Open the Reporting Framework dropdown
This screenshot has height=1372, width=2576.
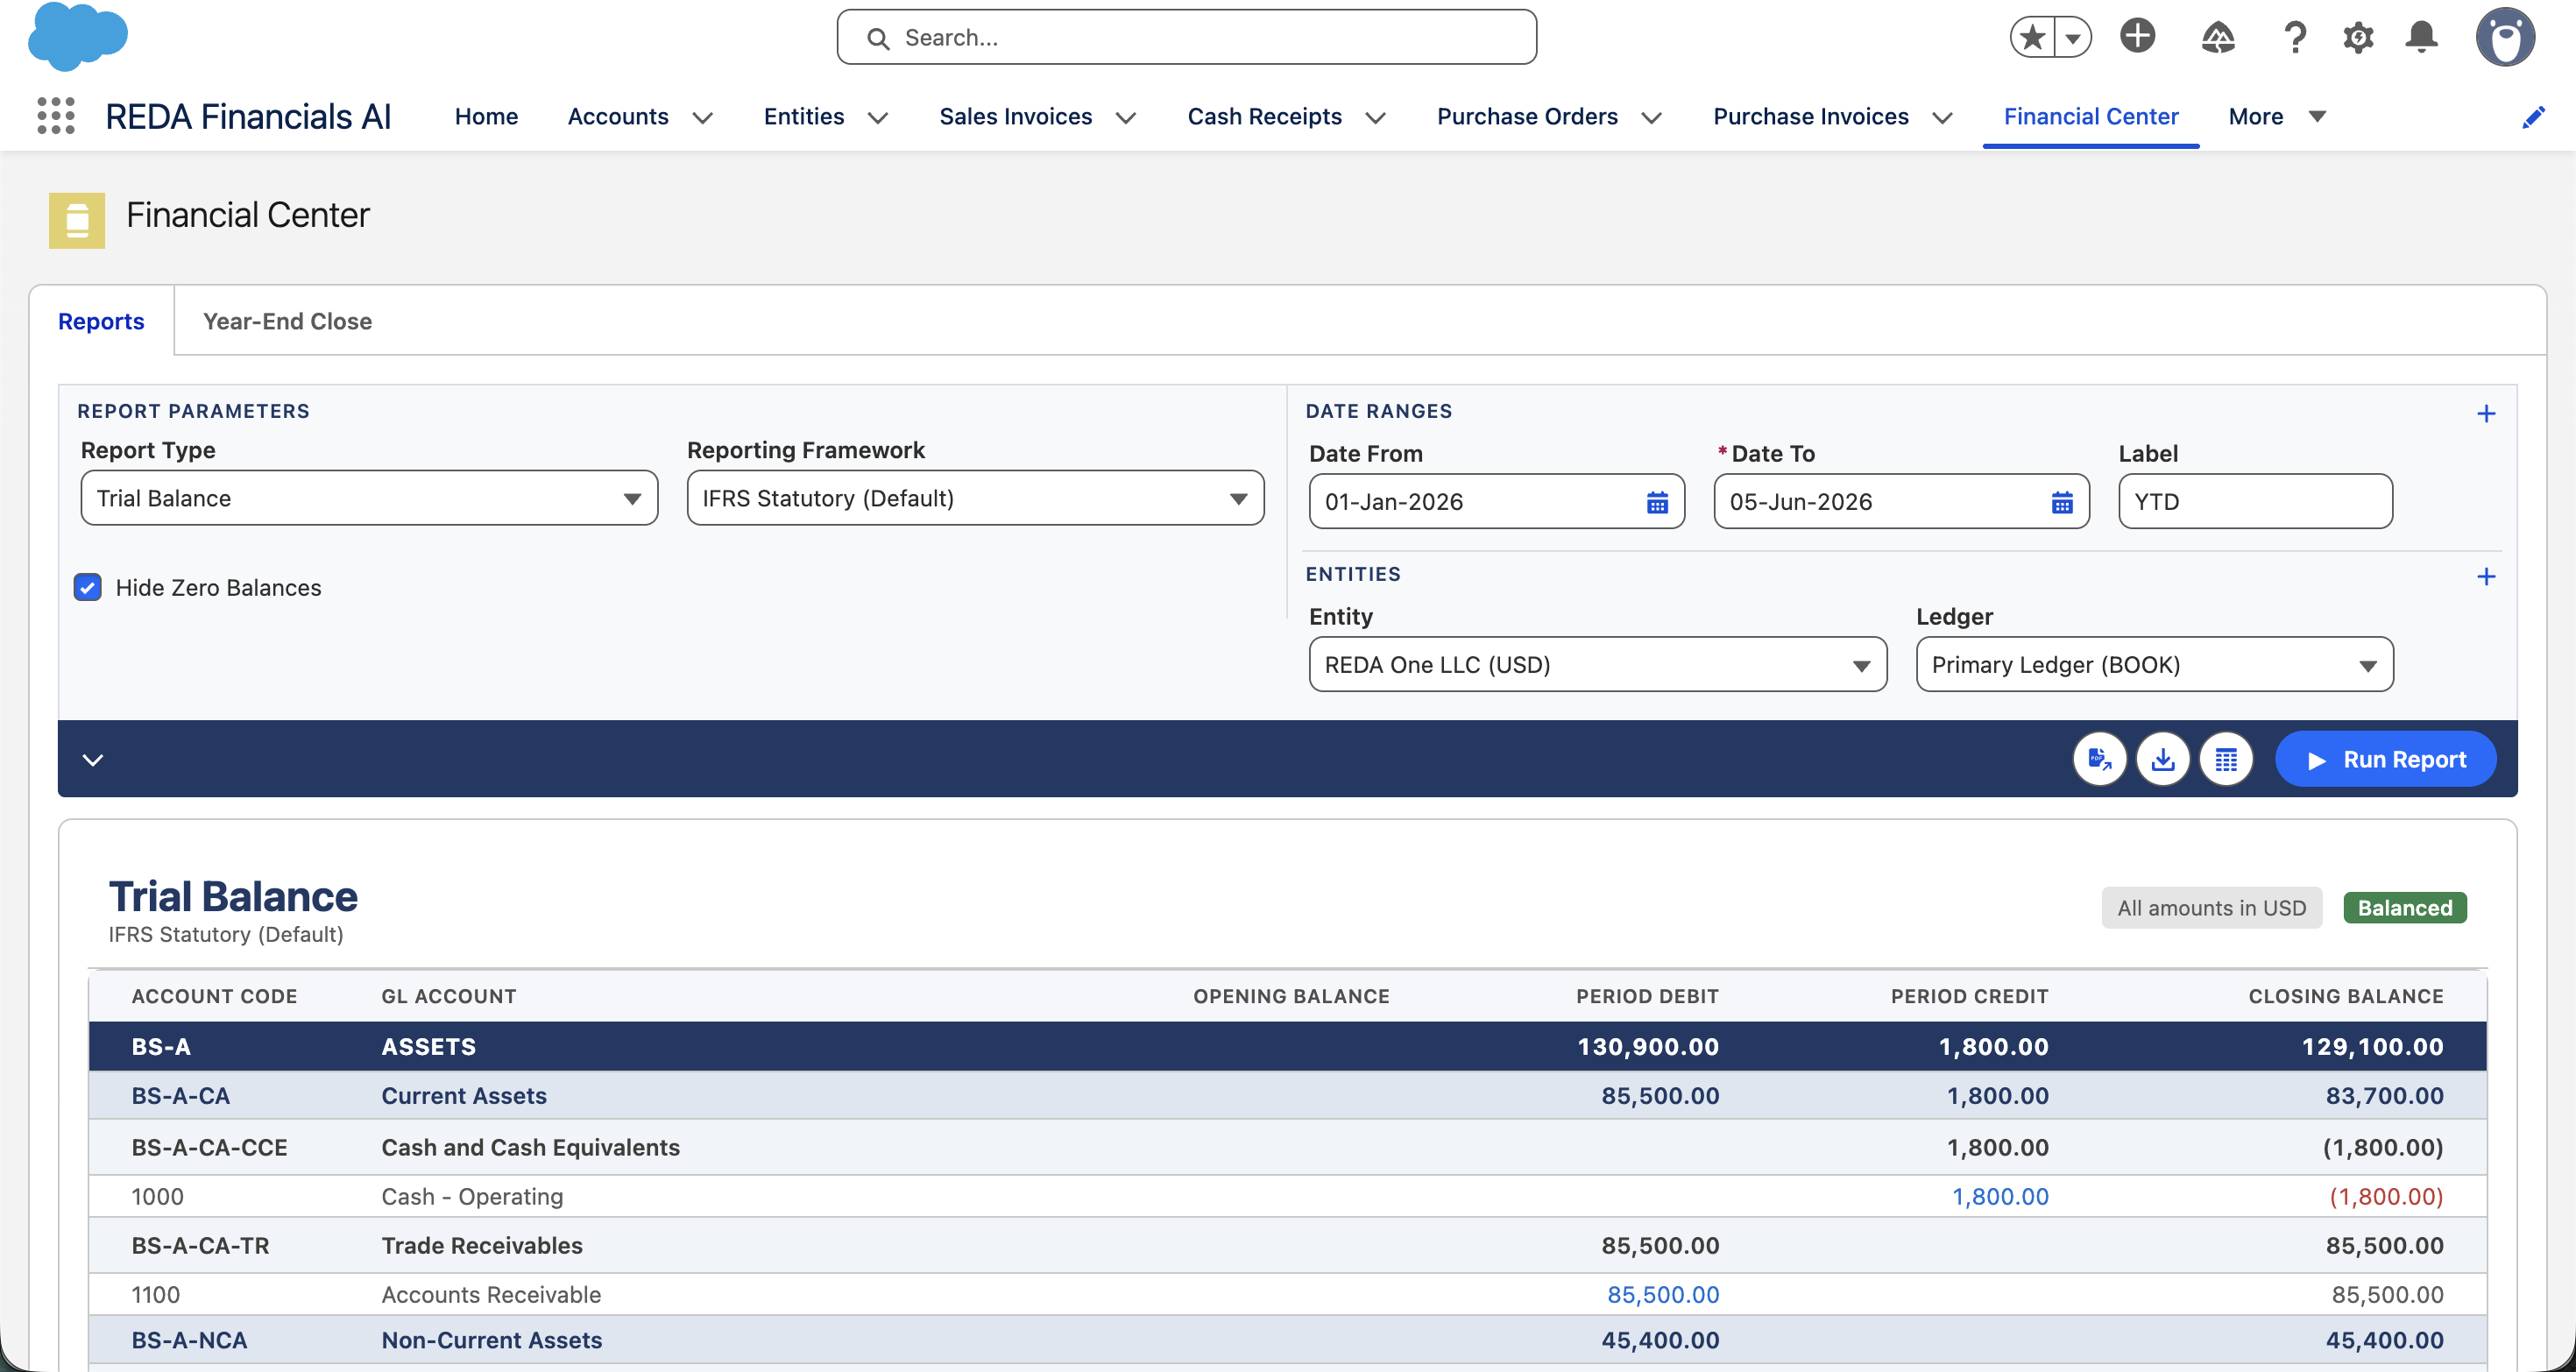[x=975, y=498]
